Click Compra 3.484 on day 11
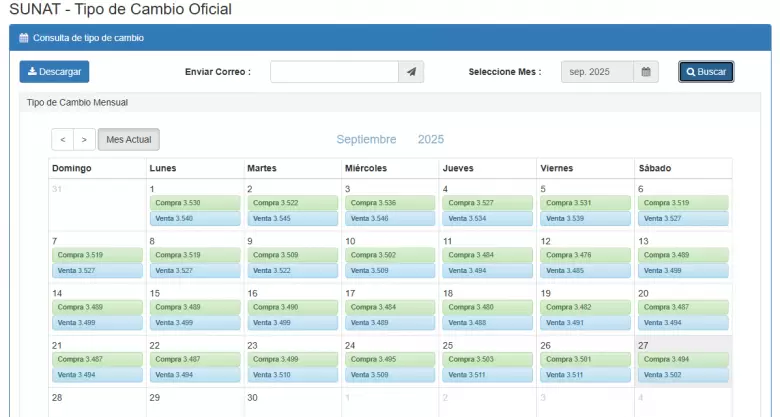The image size is (780, 417). click(488, 255)
